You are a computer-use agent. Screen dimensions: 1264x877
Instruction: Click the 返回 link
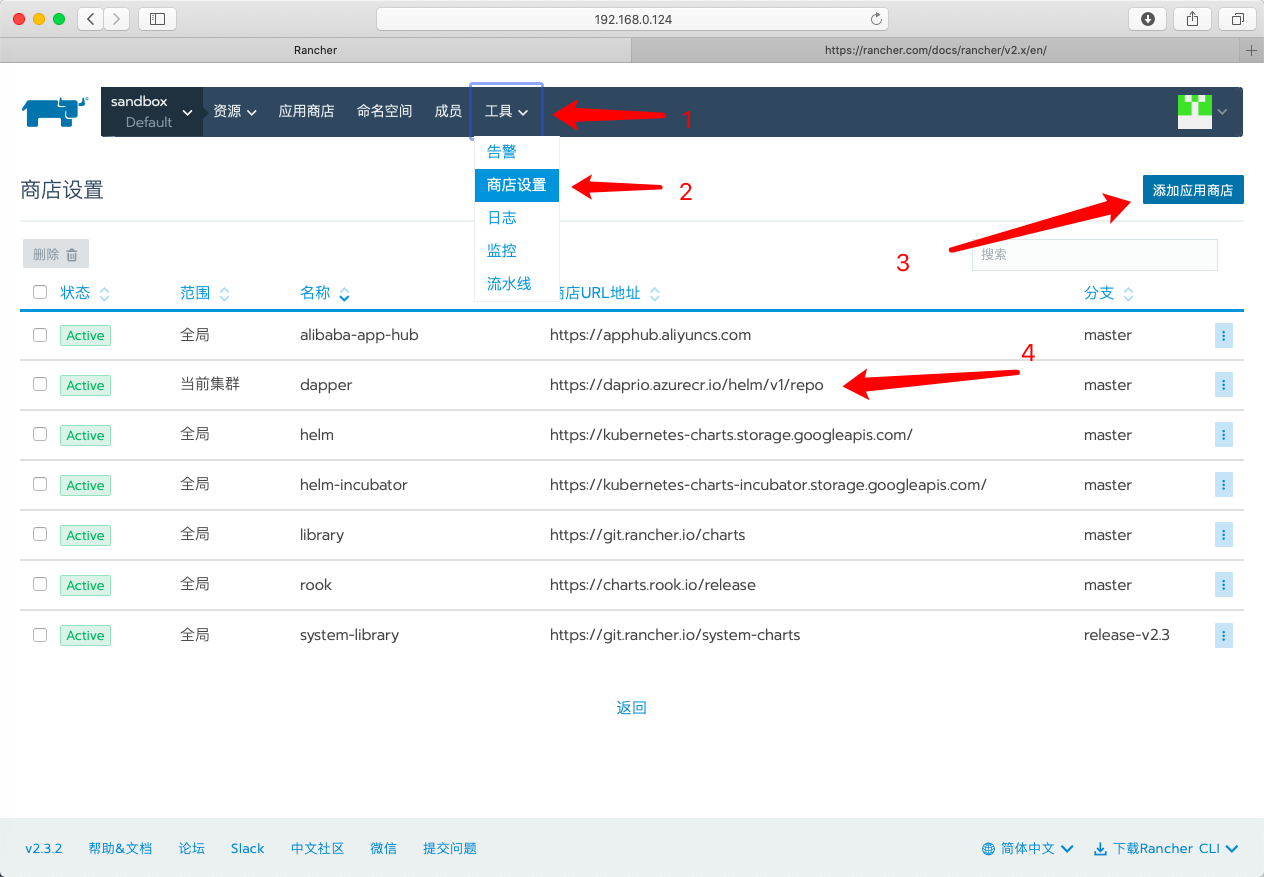pos(632,708)
